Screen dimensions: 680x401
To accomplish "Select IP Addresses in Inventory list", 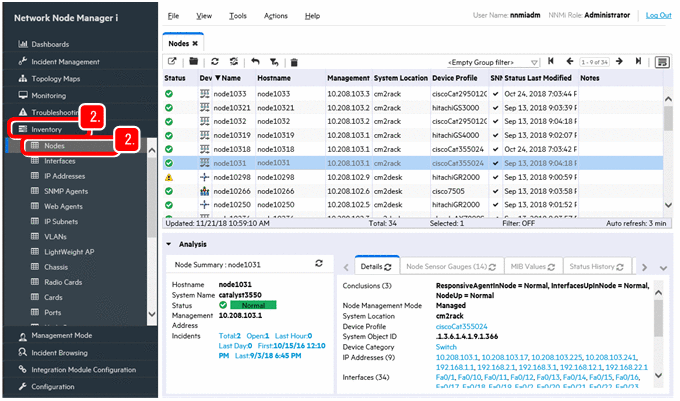I will pyautogui.click(x=66, y=175).
